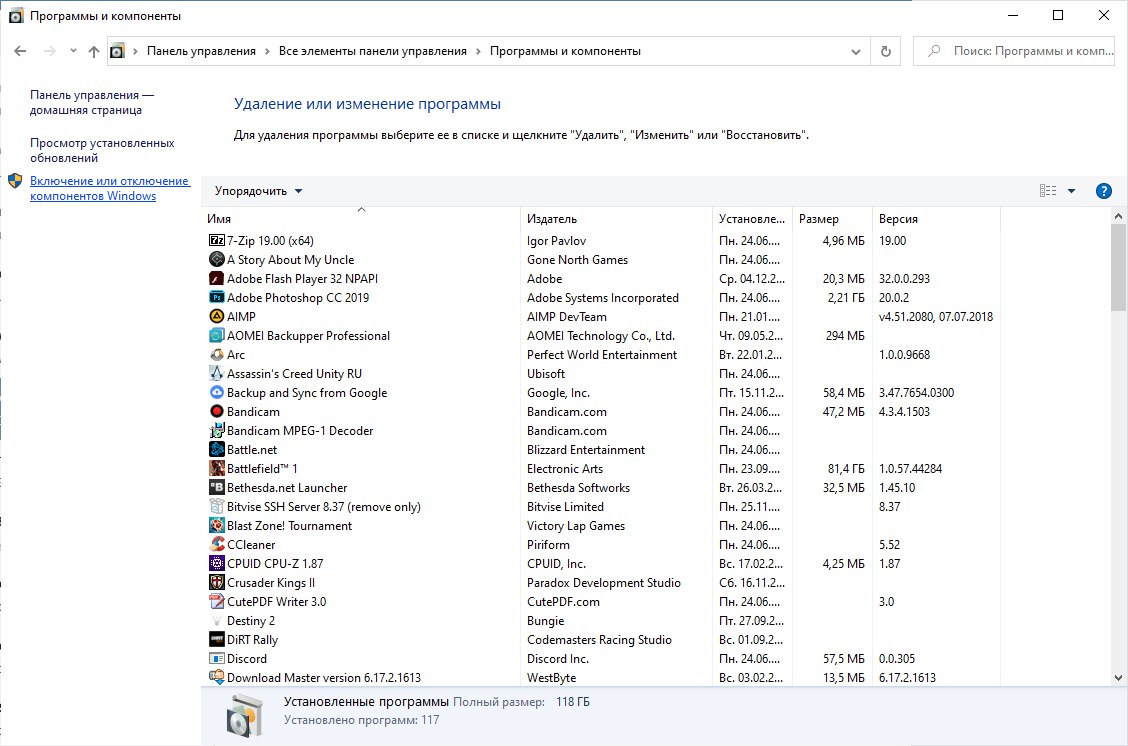The width and height of the screenshot is (1128, 746).
Task: Expand the chevron after Все элементы панели управления
Action: pyautogui.click(x=478, y=51)
